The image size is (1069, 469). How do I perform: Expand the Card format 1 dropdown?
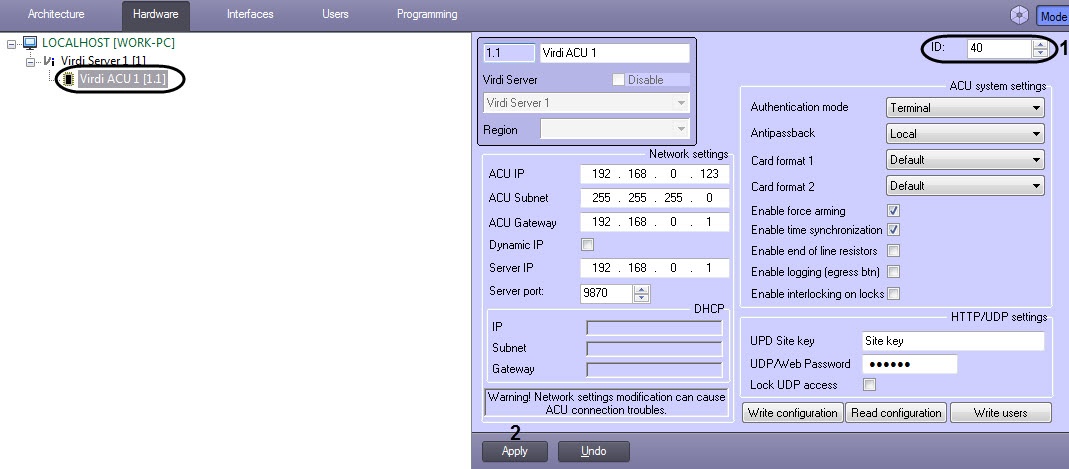(x=965, y=160)
